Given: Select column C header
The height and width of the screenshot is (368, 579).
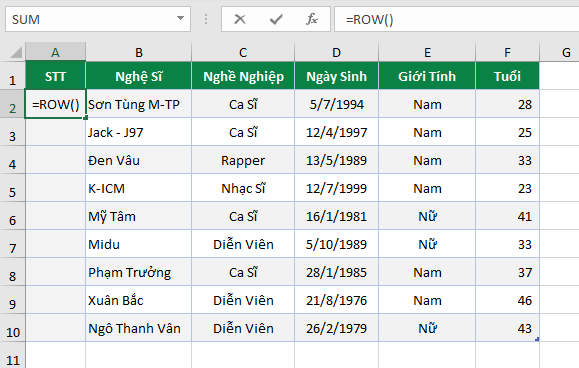Looking at the screenshot, I should pyautogui.click(x=243, y=52).
